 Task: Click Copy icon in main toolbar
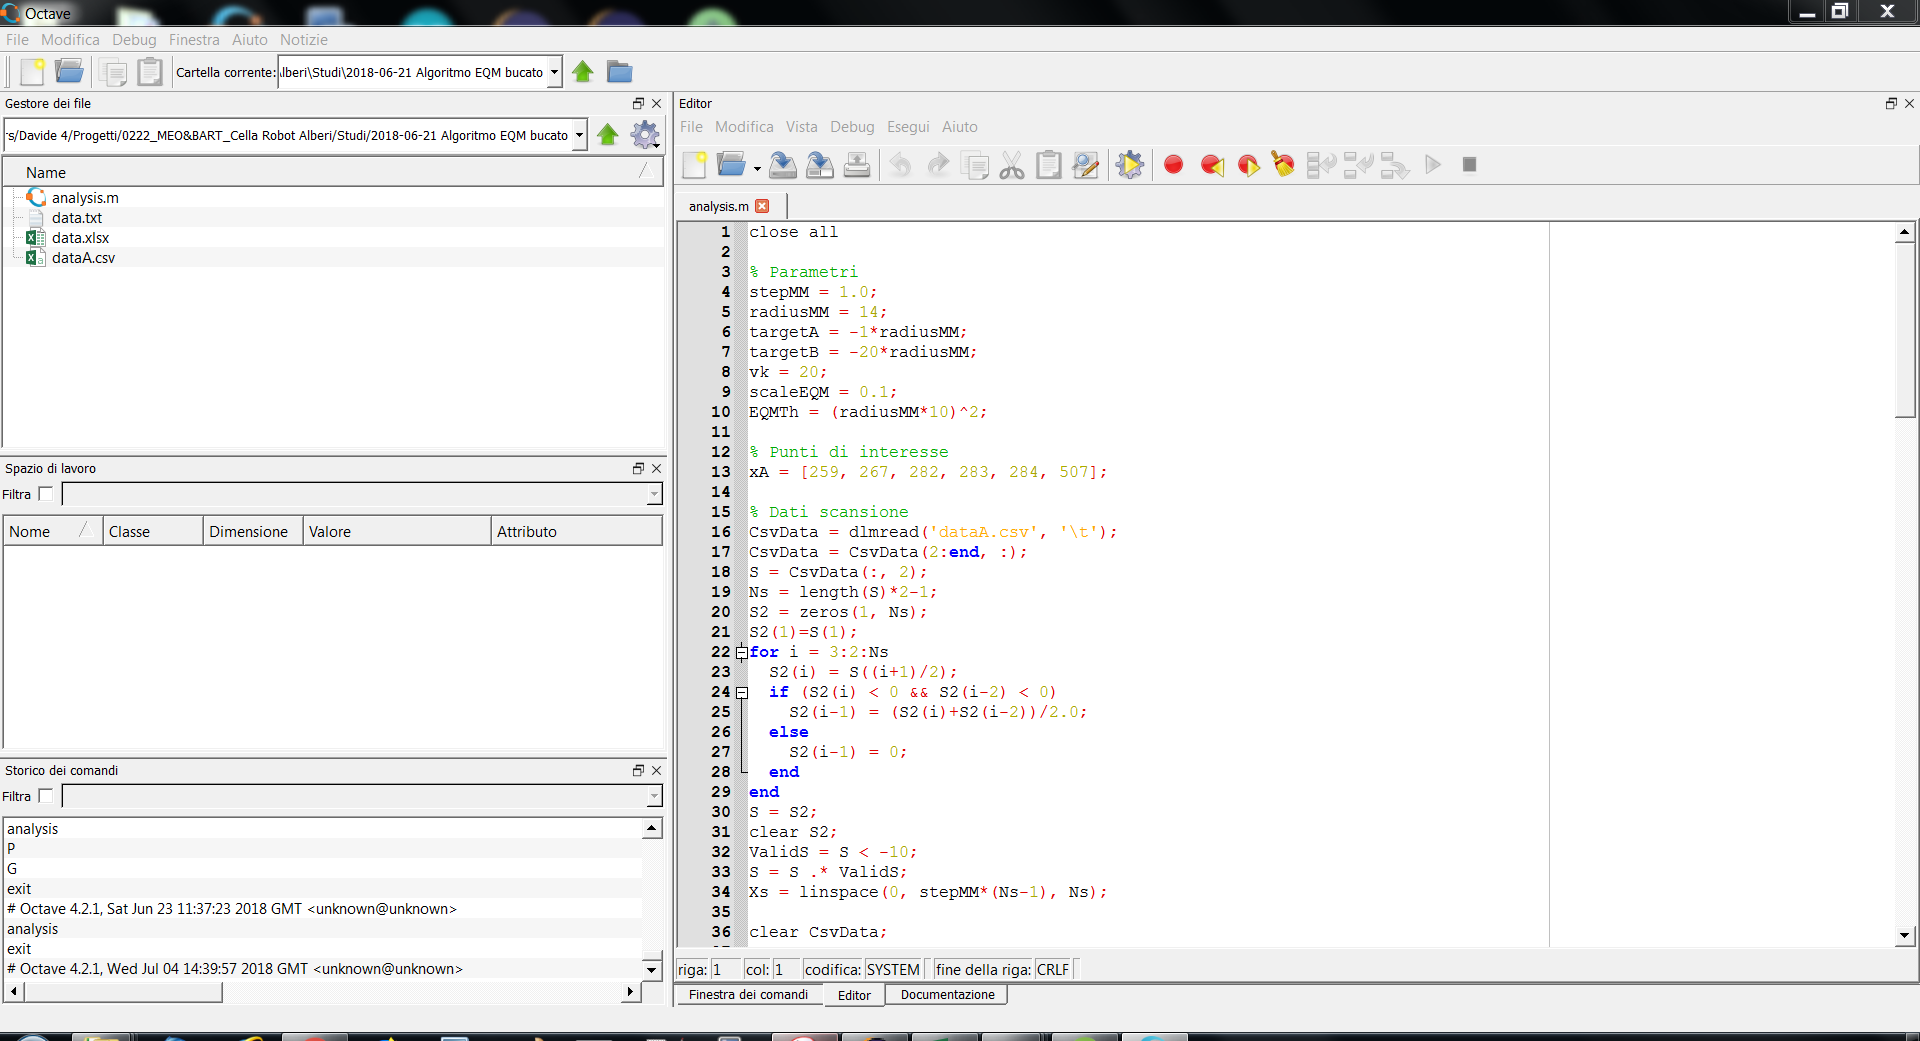click(113, 72)
